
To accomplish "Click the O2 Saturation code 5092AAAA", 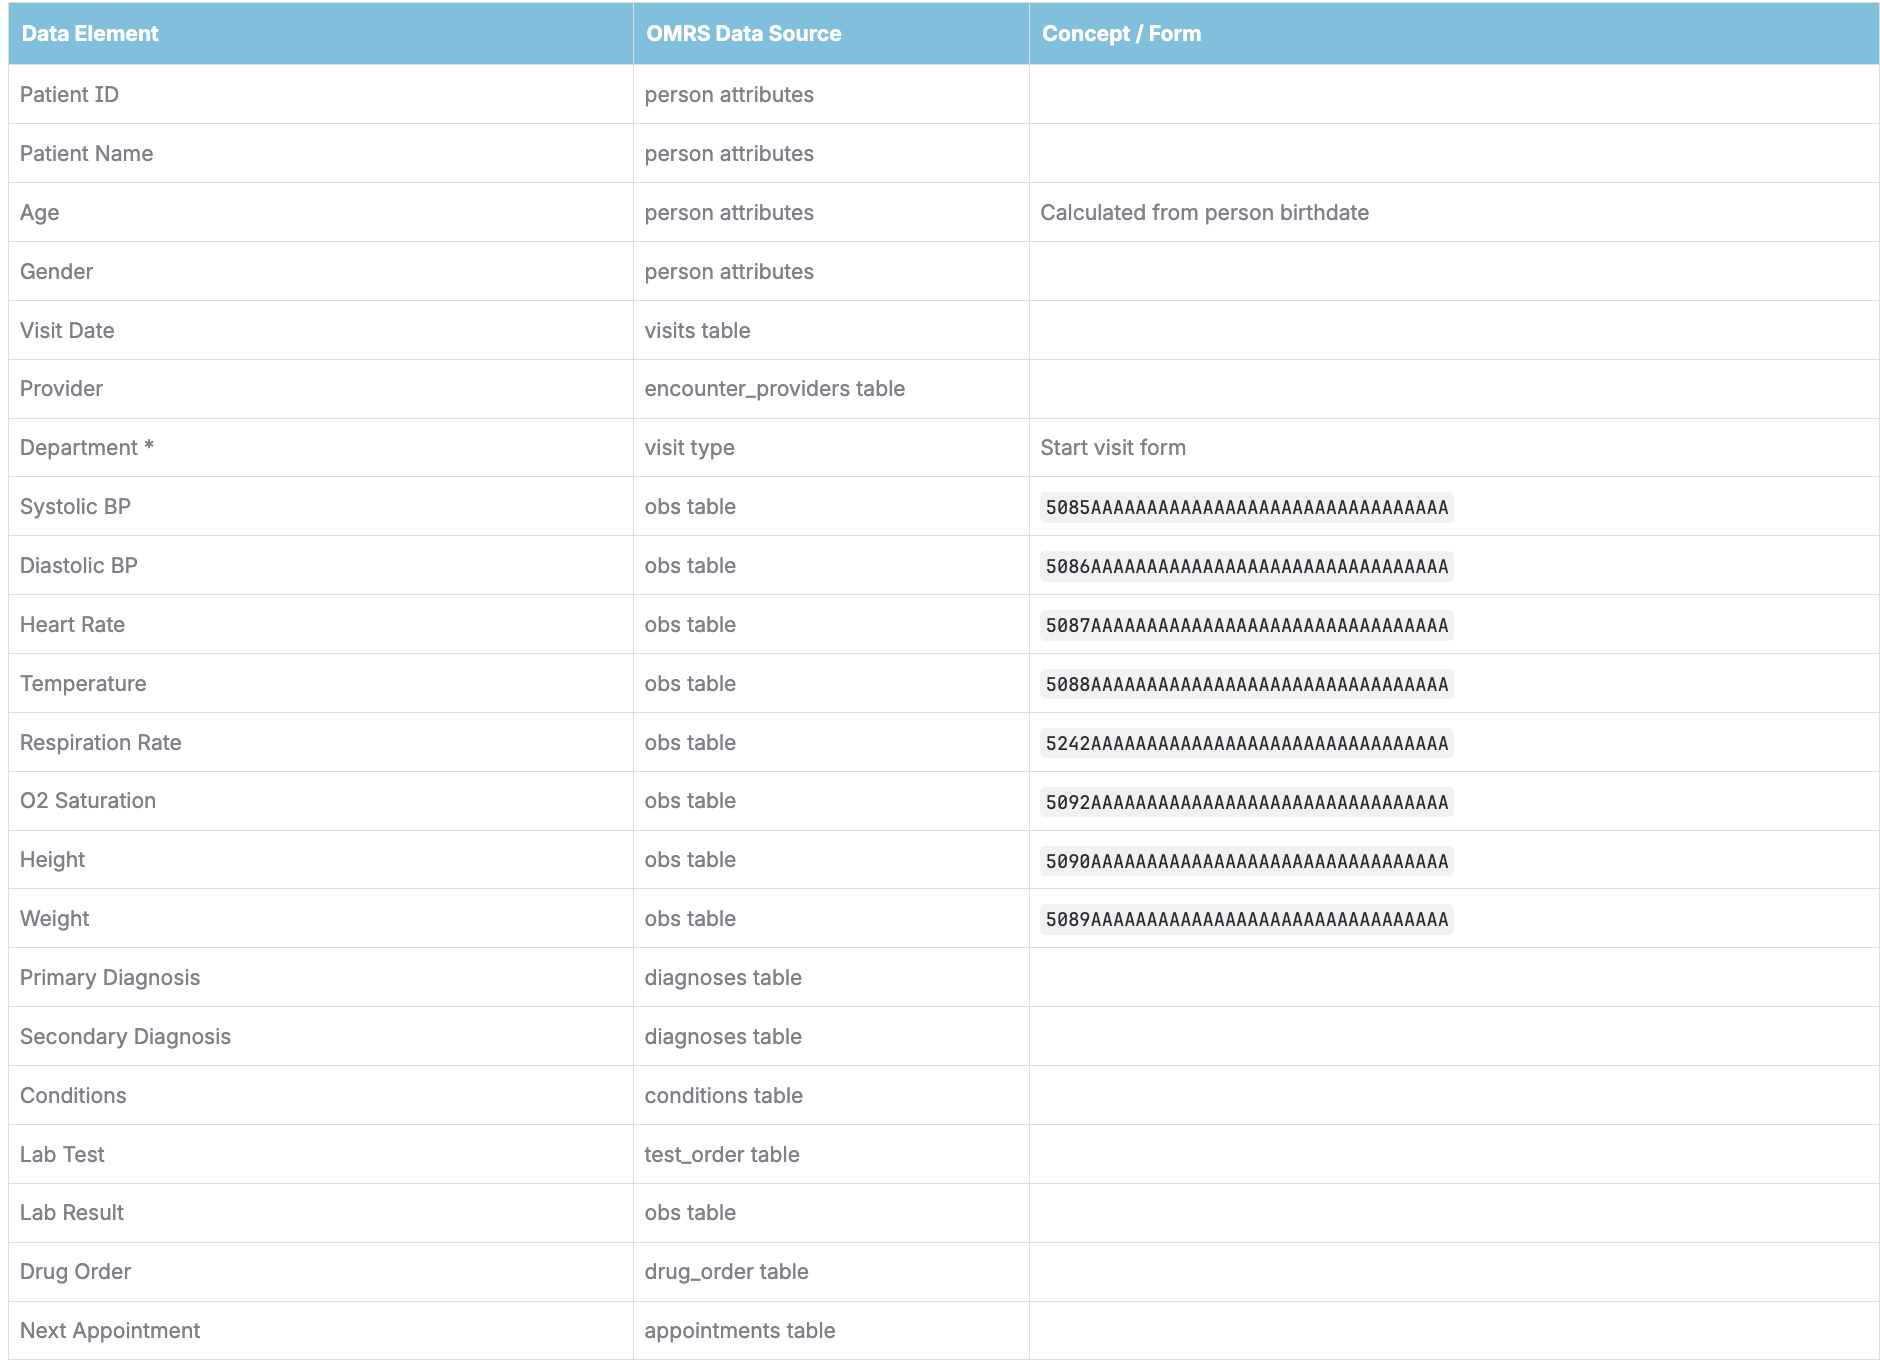I will (1246, 802).
